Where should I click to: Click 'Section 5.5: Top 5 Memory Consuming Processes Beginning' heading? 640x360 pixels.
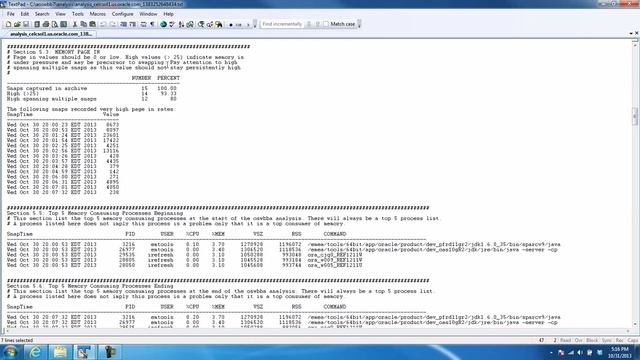tap(95, 213)
